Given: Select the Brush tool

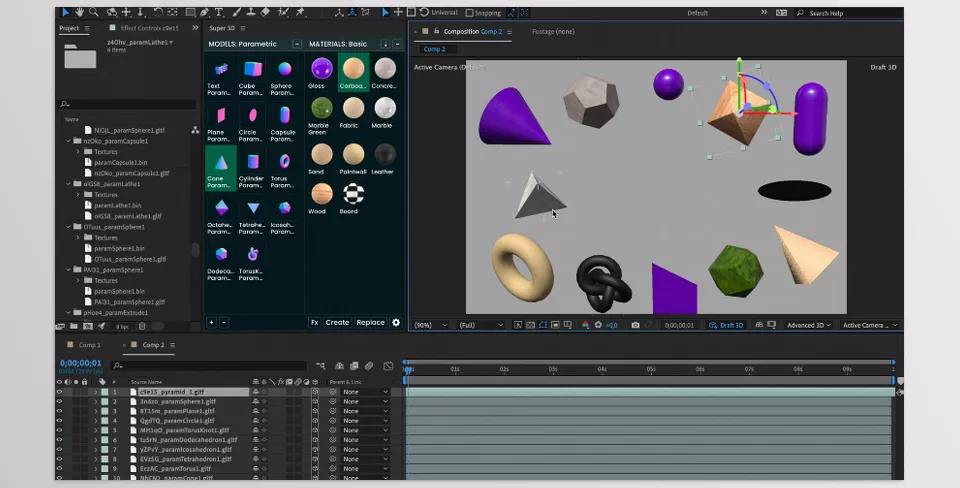Looking at the screenshot, I should (236, 12).
